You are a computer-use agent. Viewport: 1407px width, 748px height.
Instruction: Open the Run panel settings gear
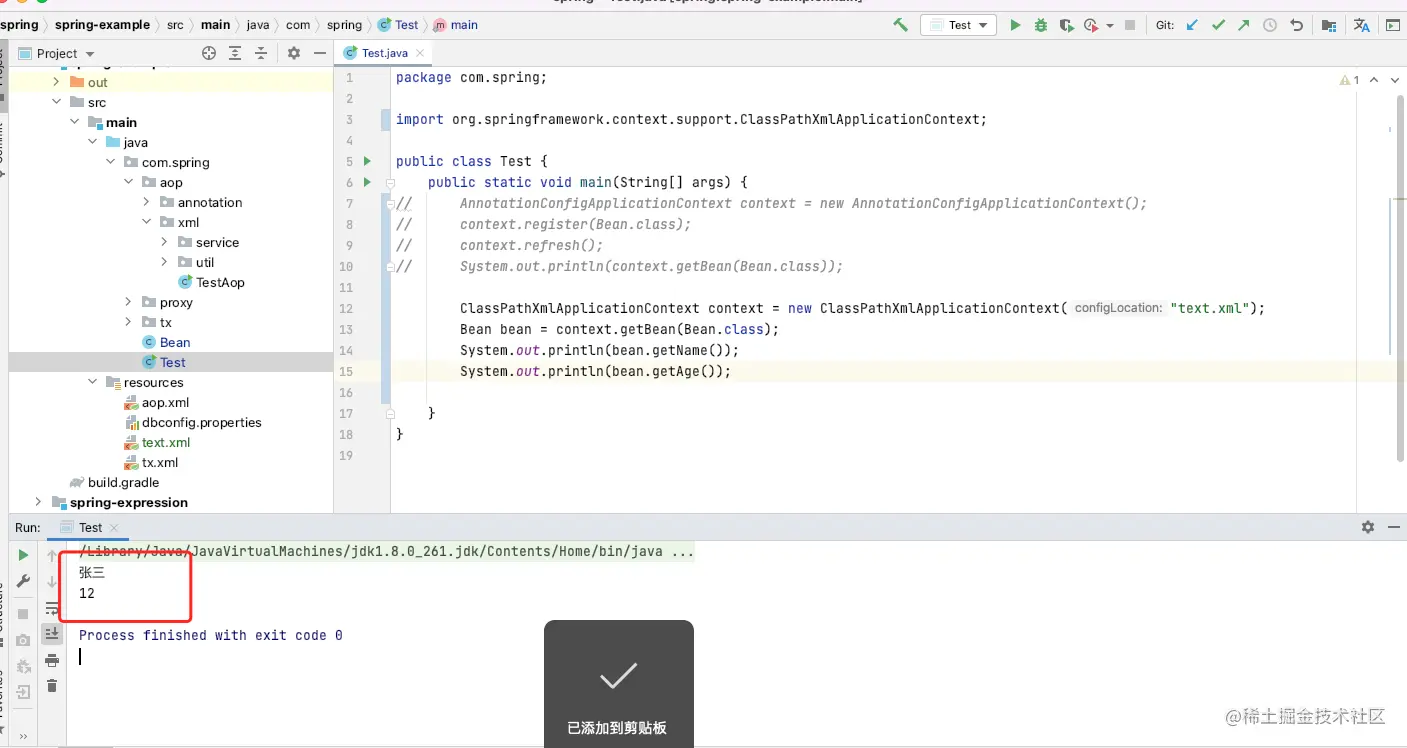coord(1368,527)
